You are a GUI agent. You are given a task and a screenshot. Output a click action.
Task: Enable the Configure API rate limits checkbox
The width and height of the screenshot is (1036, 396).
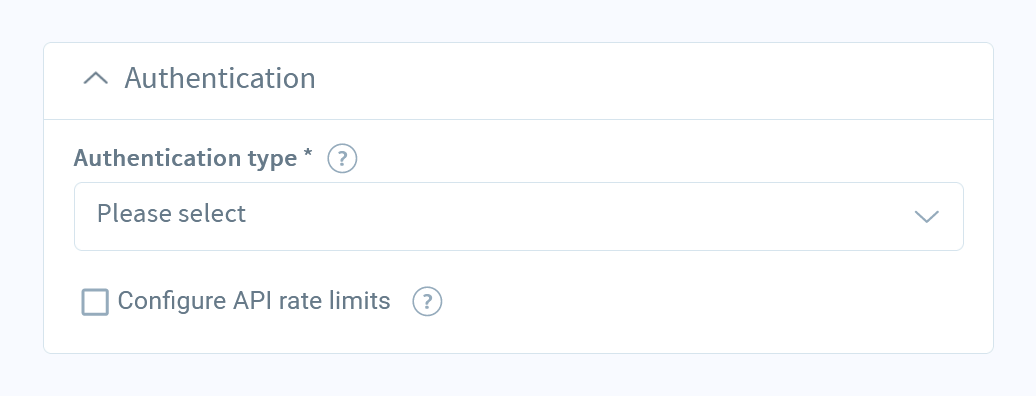click(x=95, y=302)
